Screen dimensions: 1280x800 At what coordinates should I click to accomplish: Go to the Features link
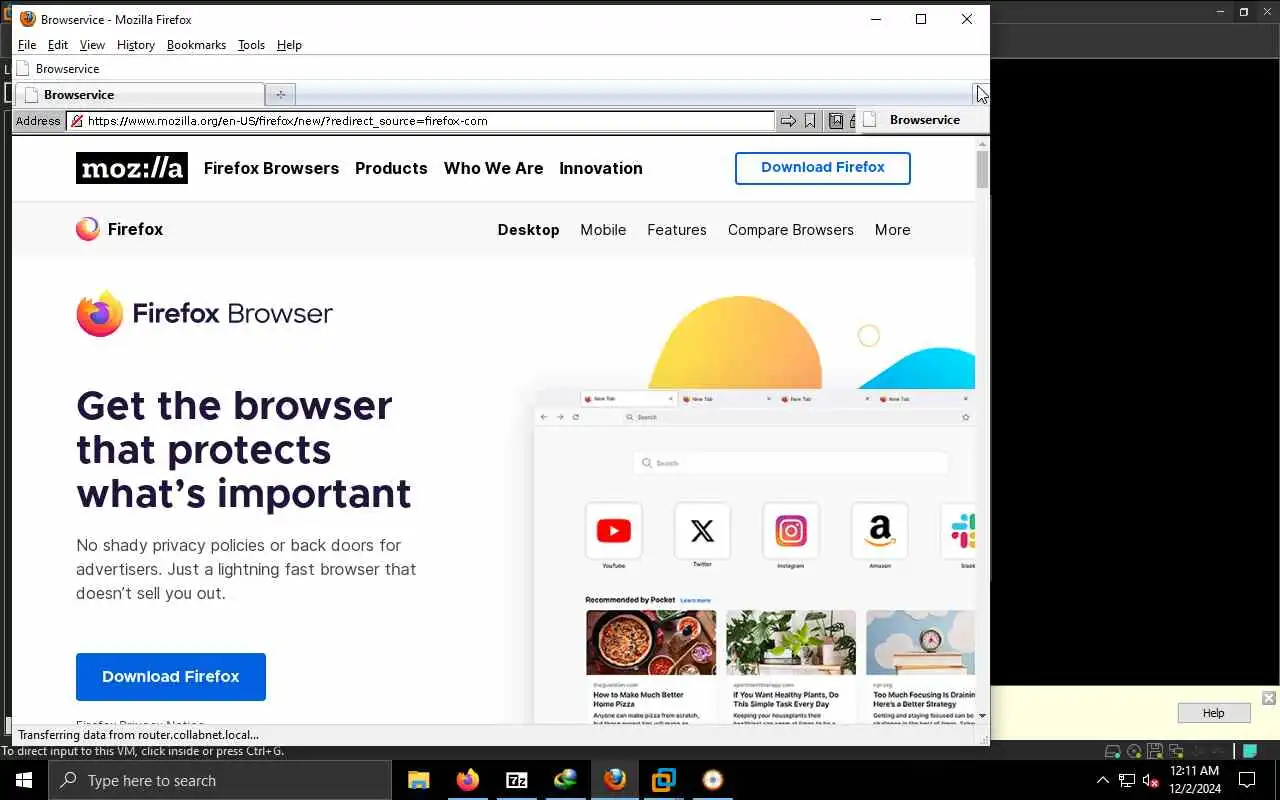[x=677, y=230]
